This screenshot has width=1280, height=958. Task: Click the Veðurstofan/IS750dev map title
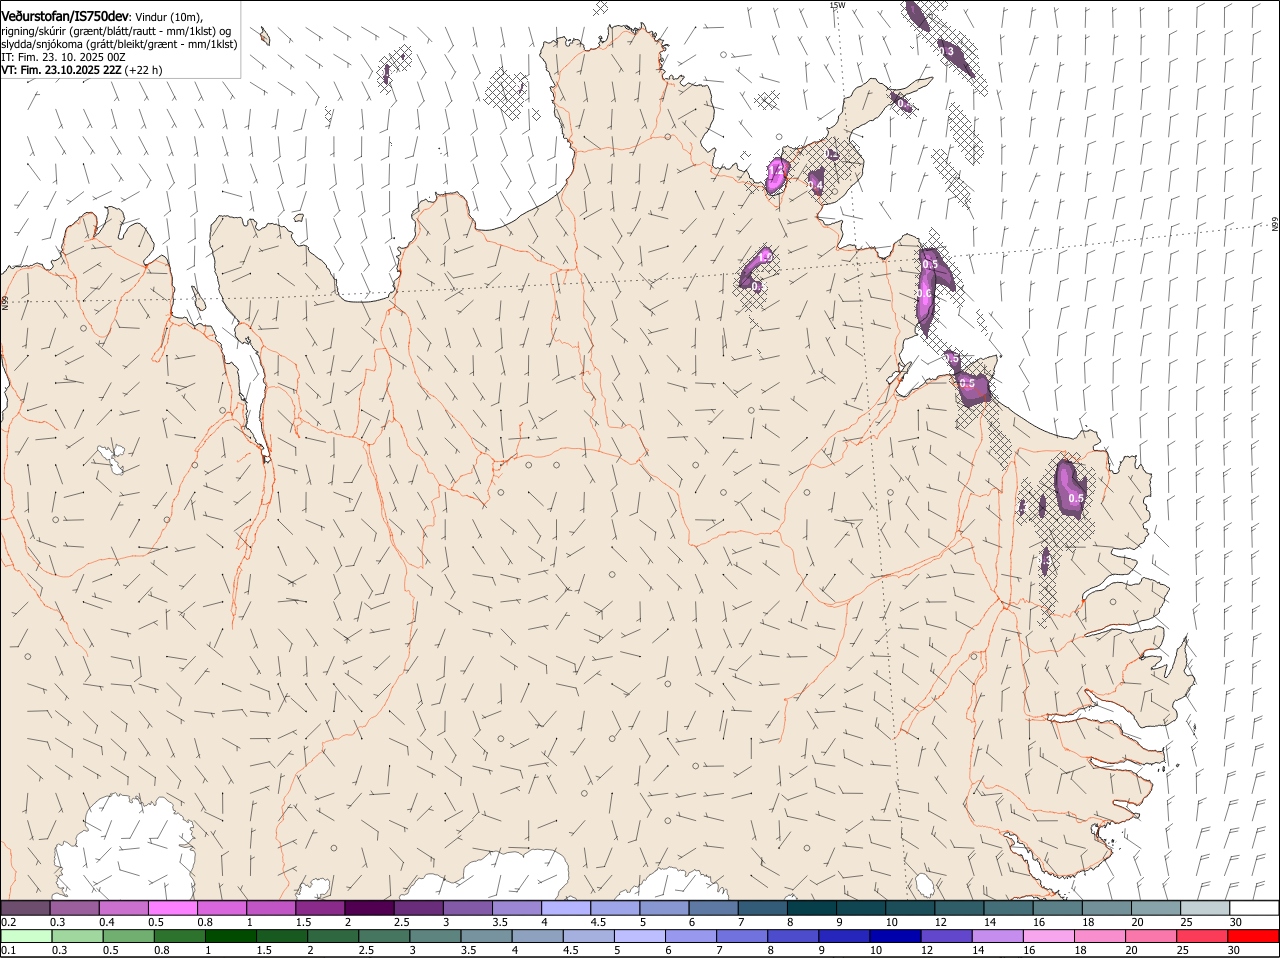coord(65,16)
